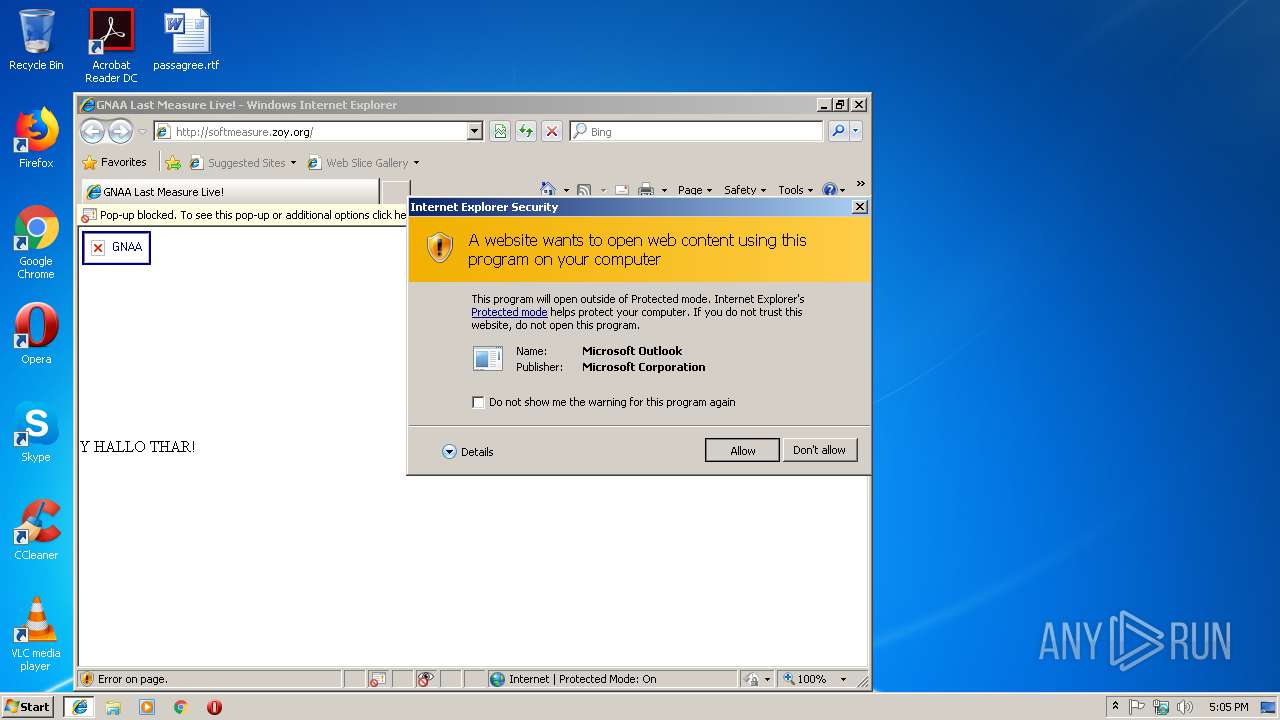Click the address bar with softmeasure.zoy.org
Screen dimensions: 1280x720
point(310,131)
